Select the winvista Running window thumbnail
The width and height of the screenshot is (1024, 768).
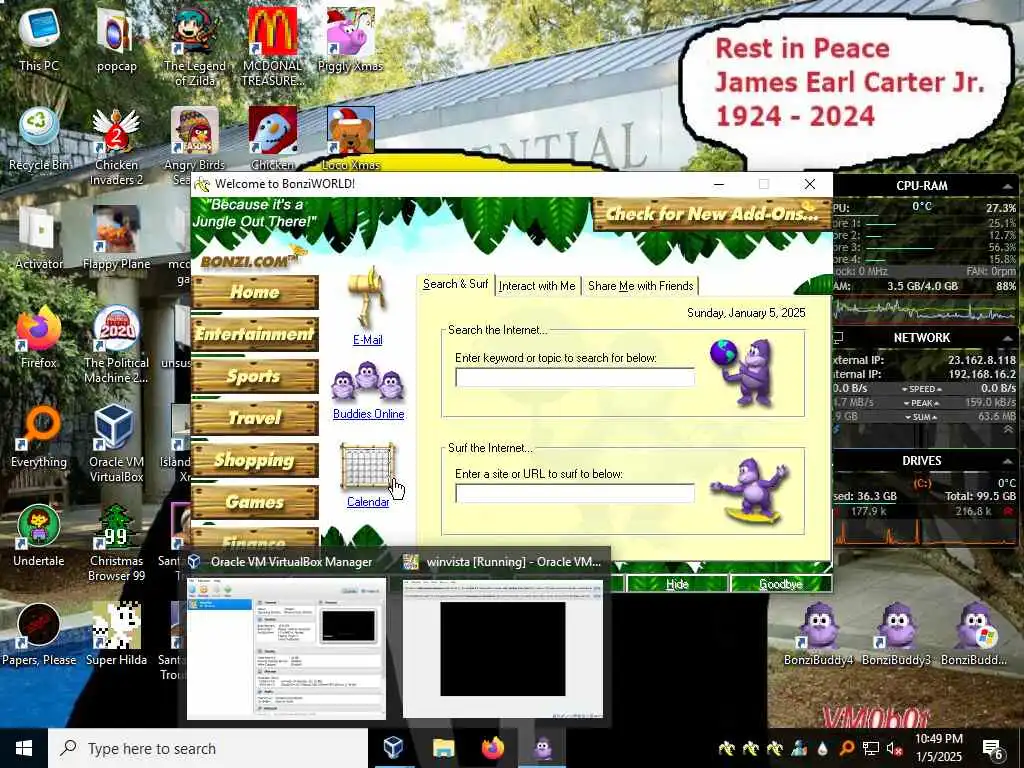pos(503,648)
